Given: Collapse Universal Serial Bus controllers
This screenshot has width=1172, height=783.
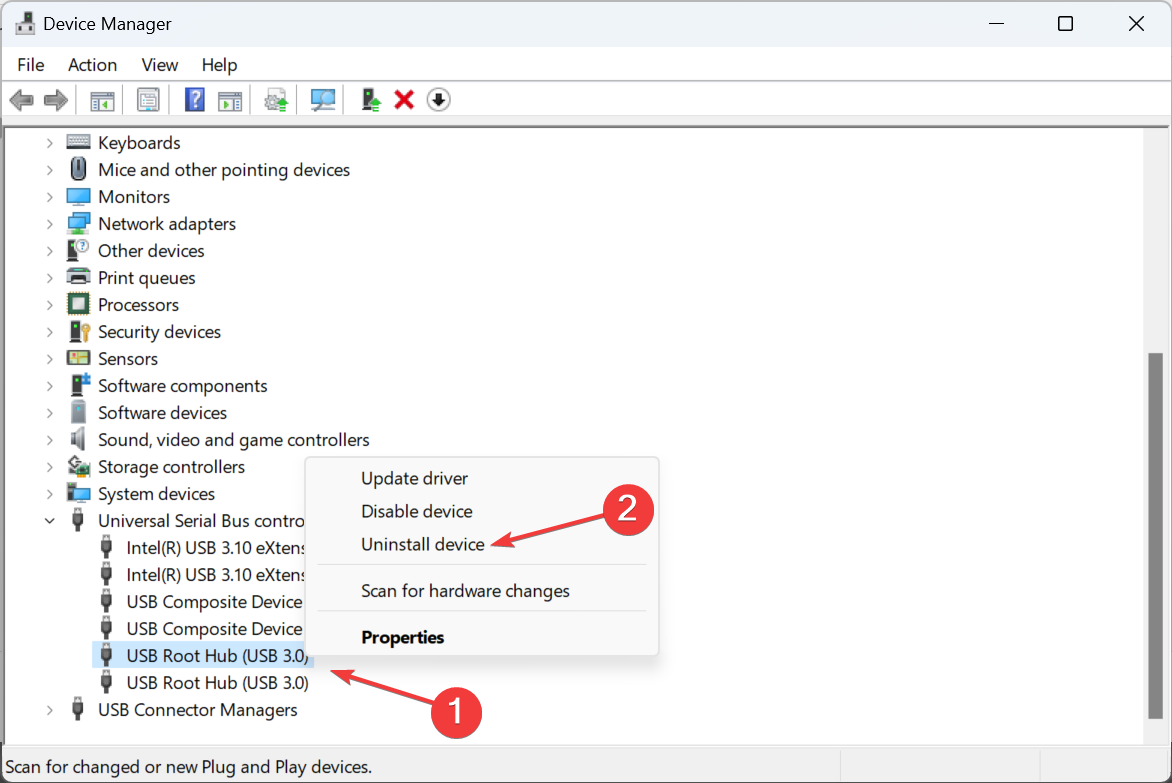Looking at the screenshot, I should pos(49,521).
